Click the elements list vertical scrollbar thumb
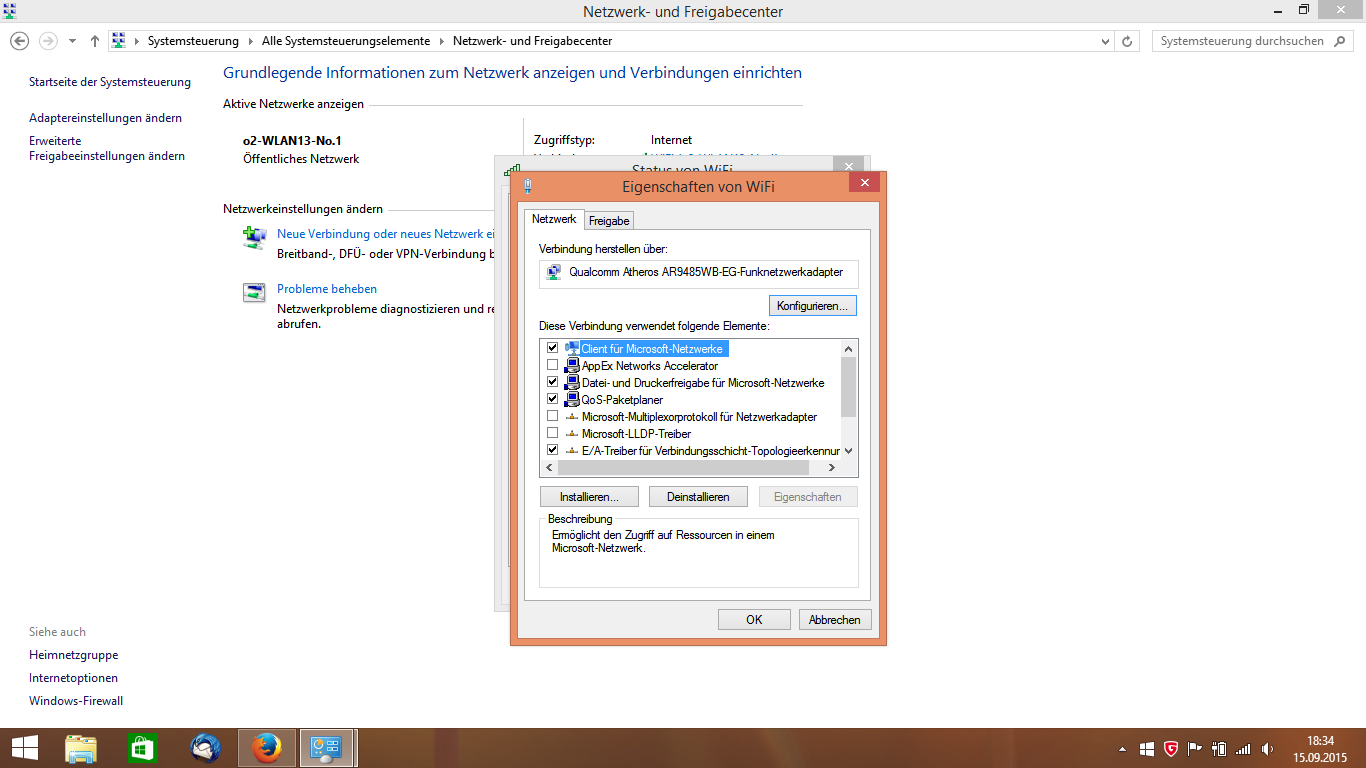Screen dimensions: 1366x768 (849, 386)
